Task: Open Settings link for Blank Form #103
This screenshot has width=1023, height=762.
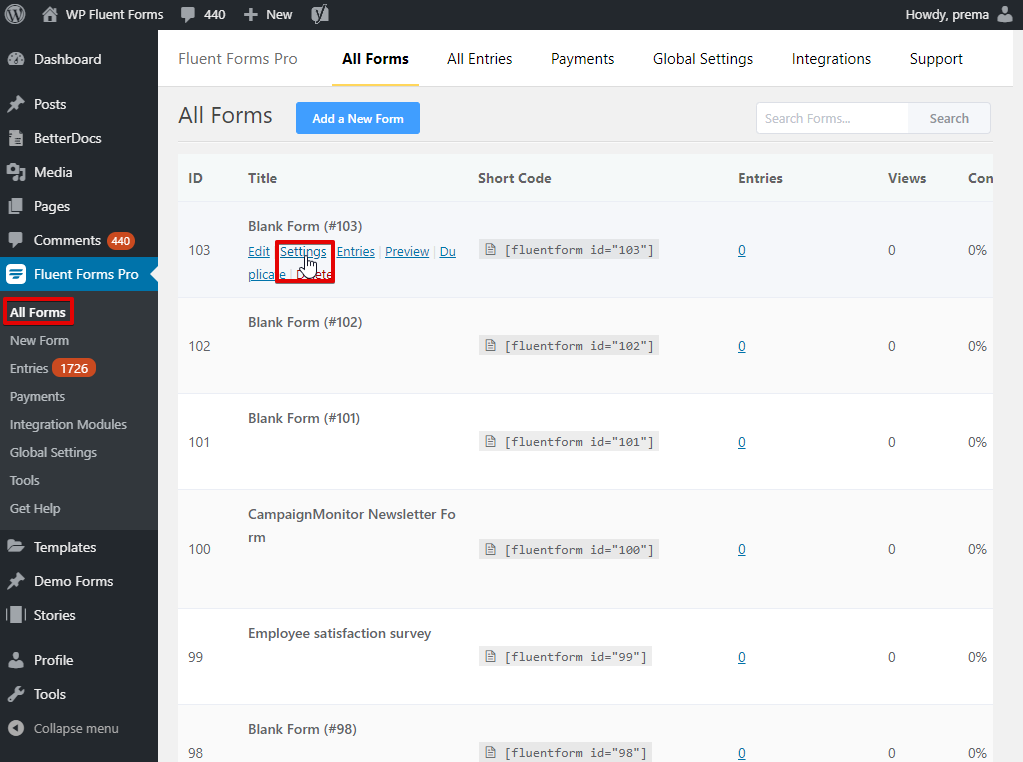Action: (303, 251)
